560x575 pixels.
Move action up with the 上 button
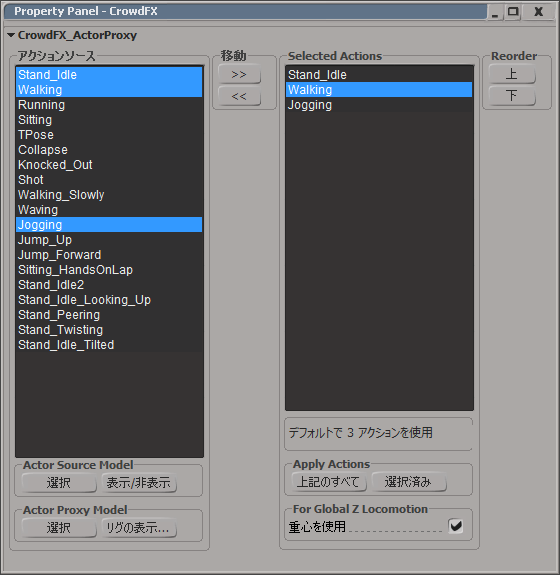click(x=512, y=74)
